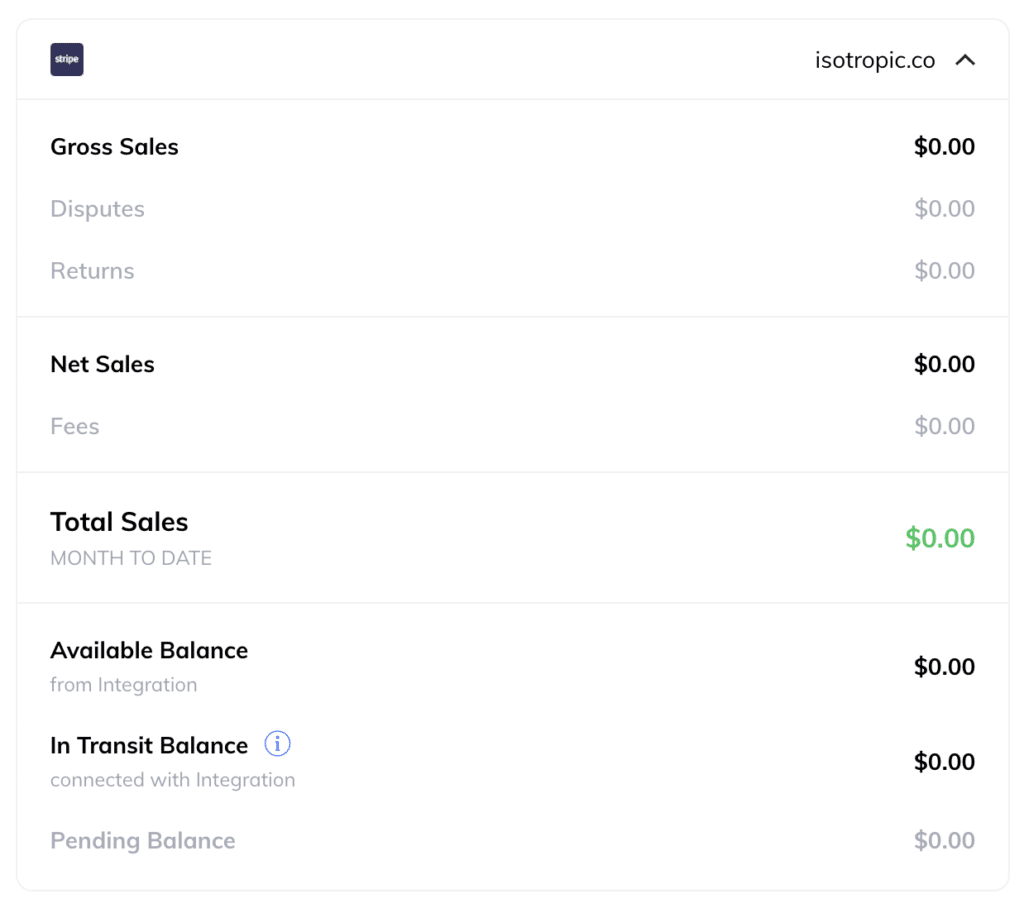1024x913 pixels.
Task: Select the isotropic.co account name
Action: [874, 60]
